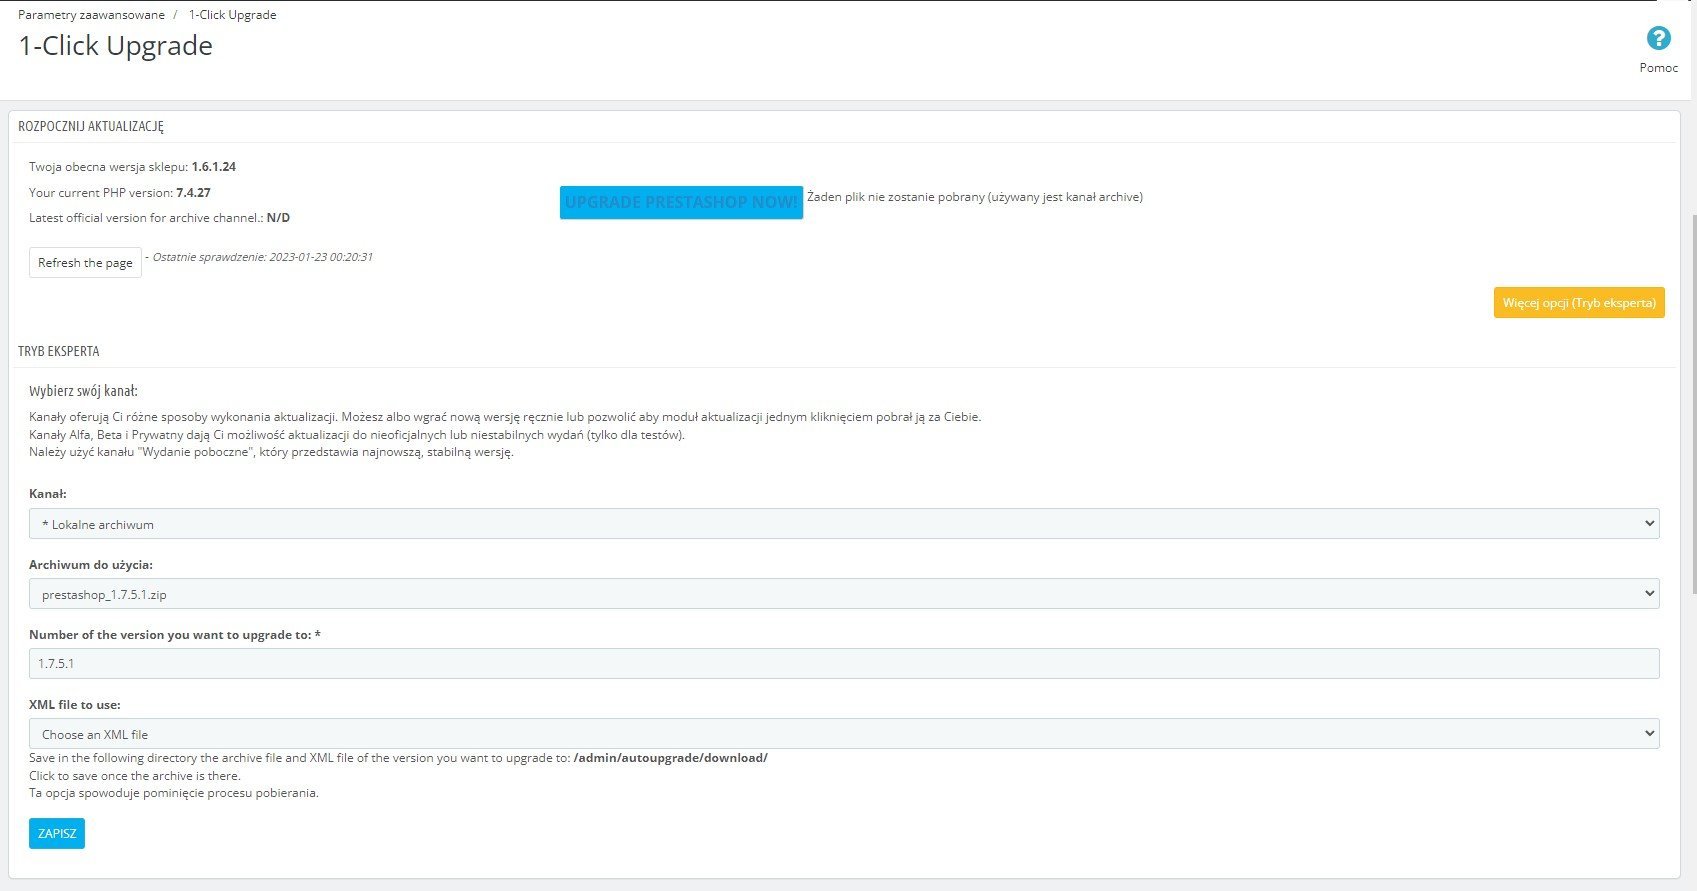Click the Upgrade PrestaShop Now button
The width and height of the screenshot is (1697, 891).
point(681,202)
